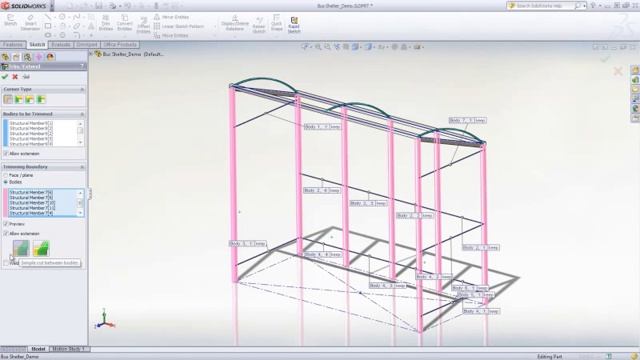Click the Sketch tool in ribbon
This screenshot has height=360, width=640.
tap(11, 20)
